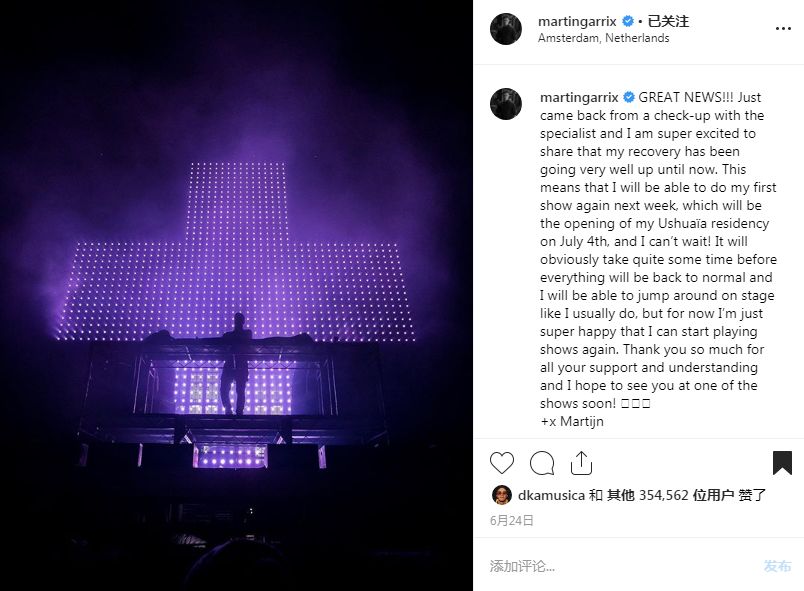Click martingarrix avatar in post header
Image resolution: width=804 pixels, height=591 pixels.
point(506,29)
